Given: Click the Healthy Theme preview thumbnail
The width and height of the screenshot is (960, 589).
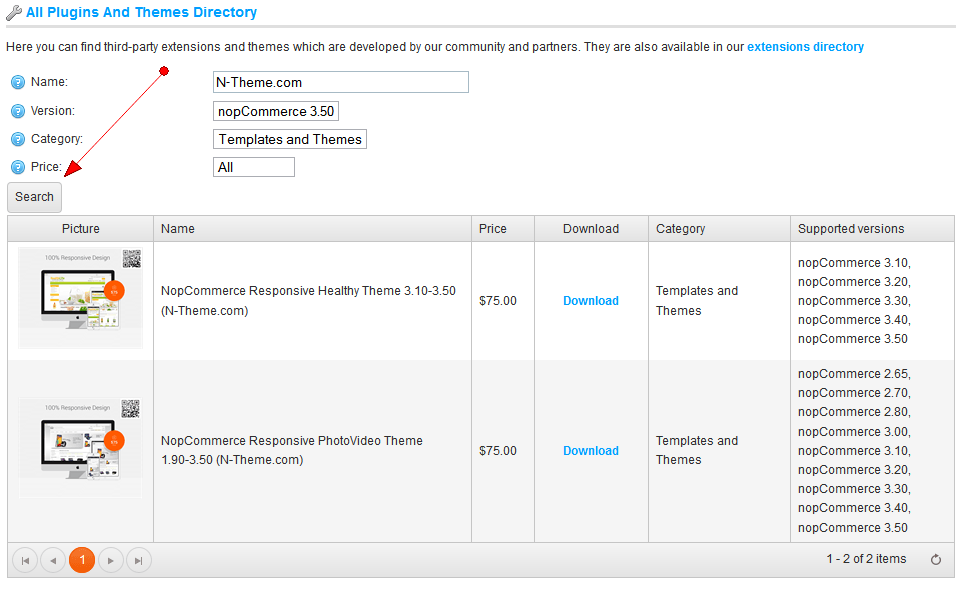Looking at the screenshot, I should pyautogui.click(x=80, y=298).
